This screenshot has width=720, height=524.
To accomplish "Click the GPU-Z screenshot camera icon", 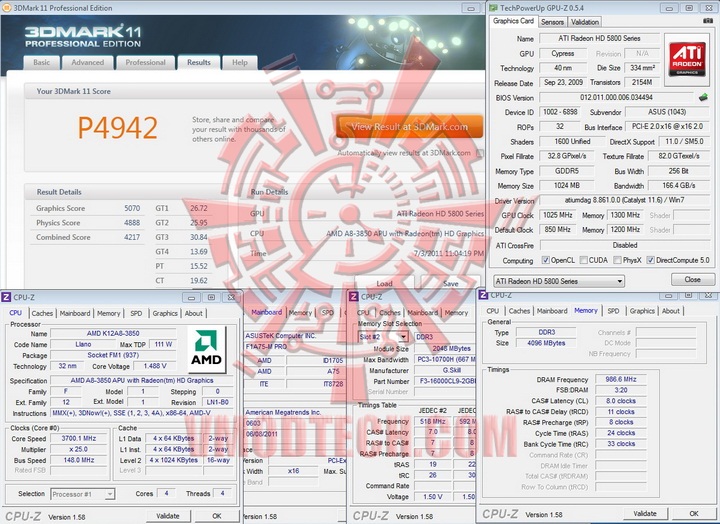I will [x=708, y=21].
